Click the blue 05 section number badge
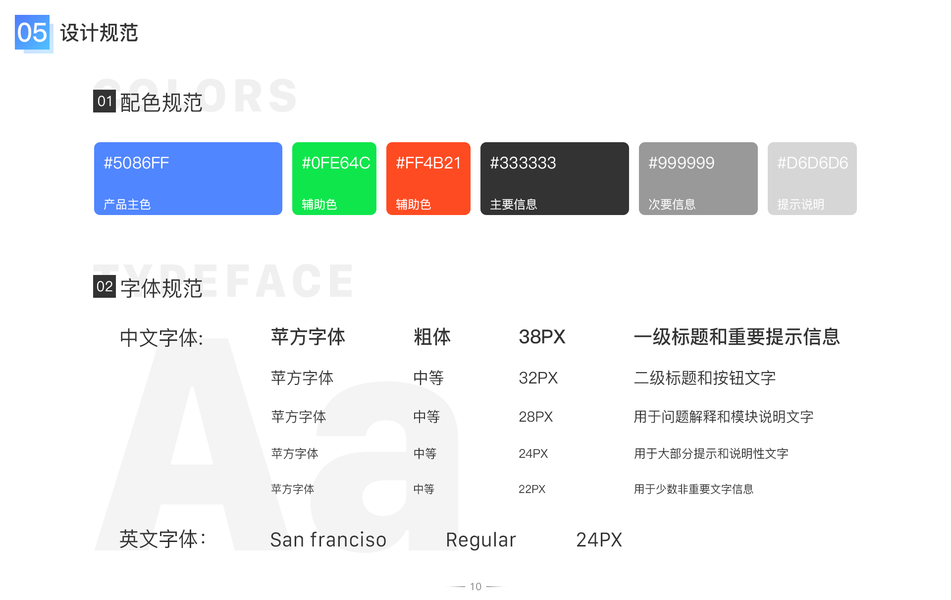951x600 pixels. (x=32, y=33)
